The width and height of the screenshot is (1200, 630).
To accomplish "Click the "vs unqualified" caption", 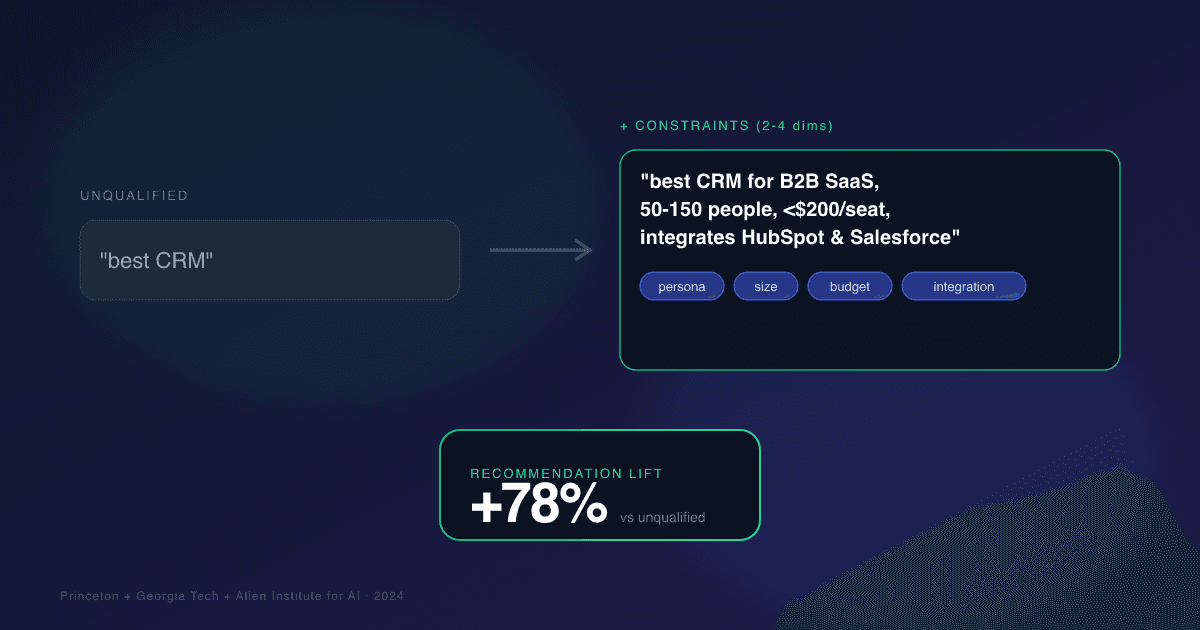I will click(x=663, y=518).
